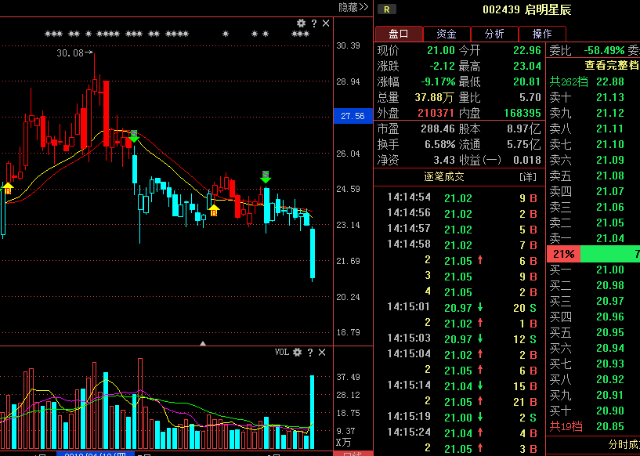Select the 14:15:24 trade row at 21.04
The image size is (640, 456).
[x=462, y=433]
